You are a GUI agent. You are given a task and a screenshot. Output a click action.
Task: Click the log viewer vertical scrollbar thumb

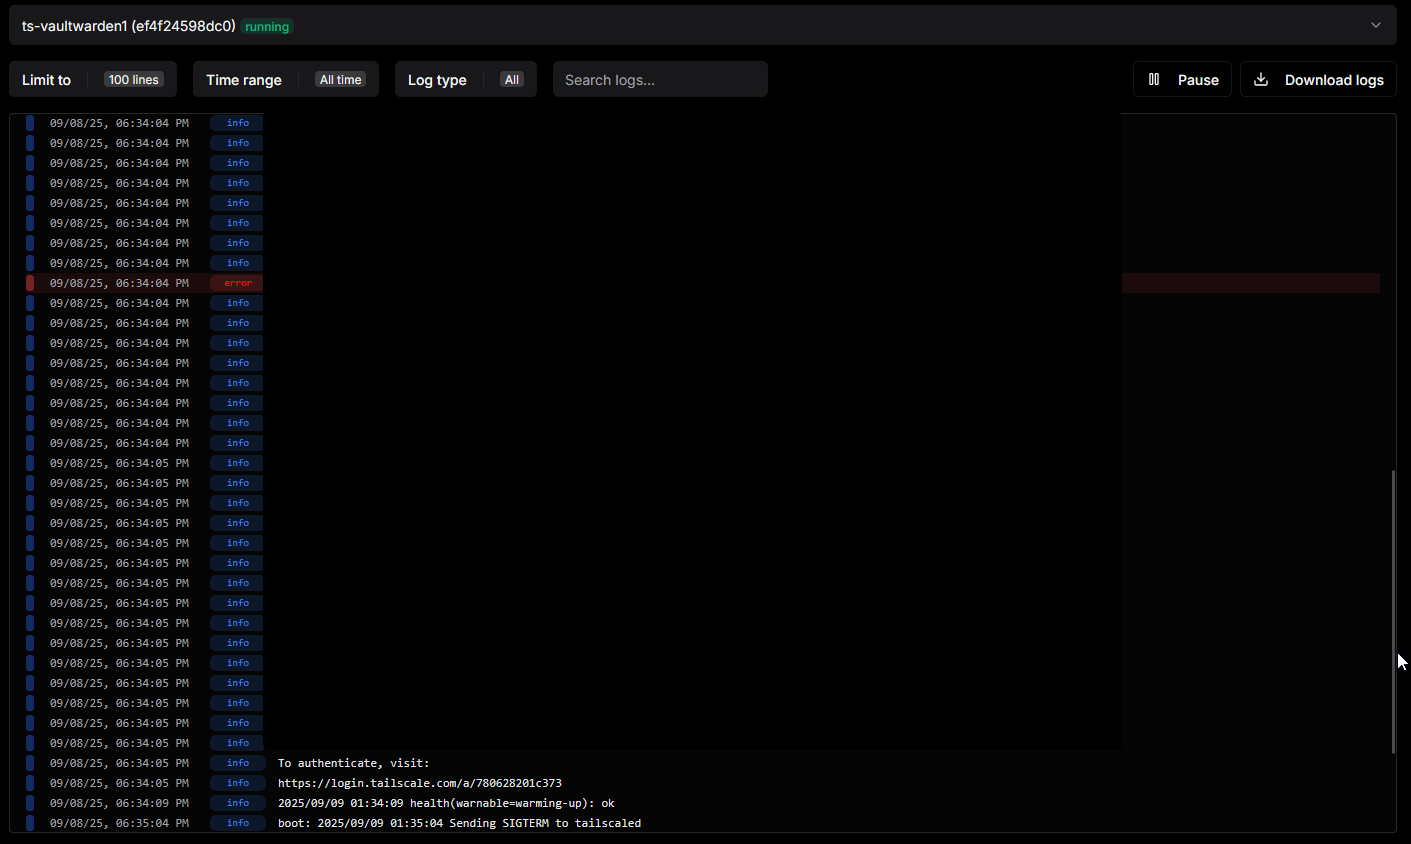(1393, 610)
